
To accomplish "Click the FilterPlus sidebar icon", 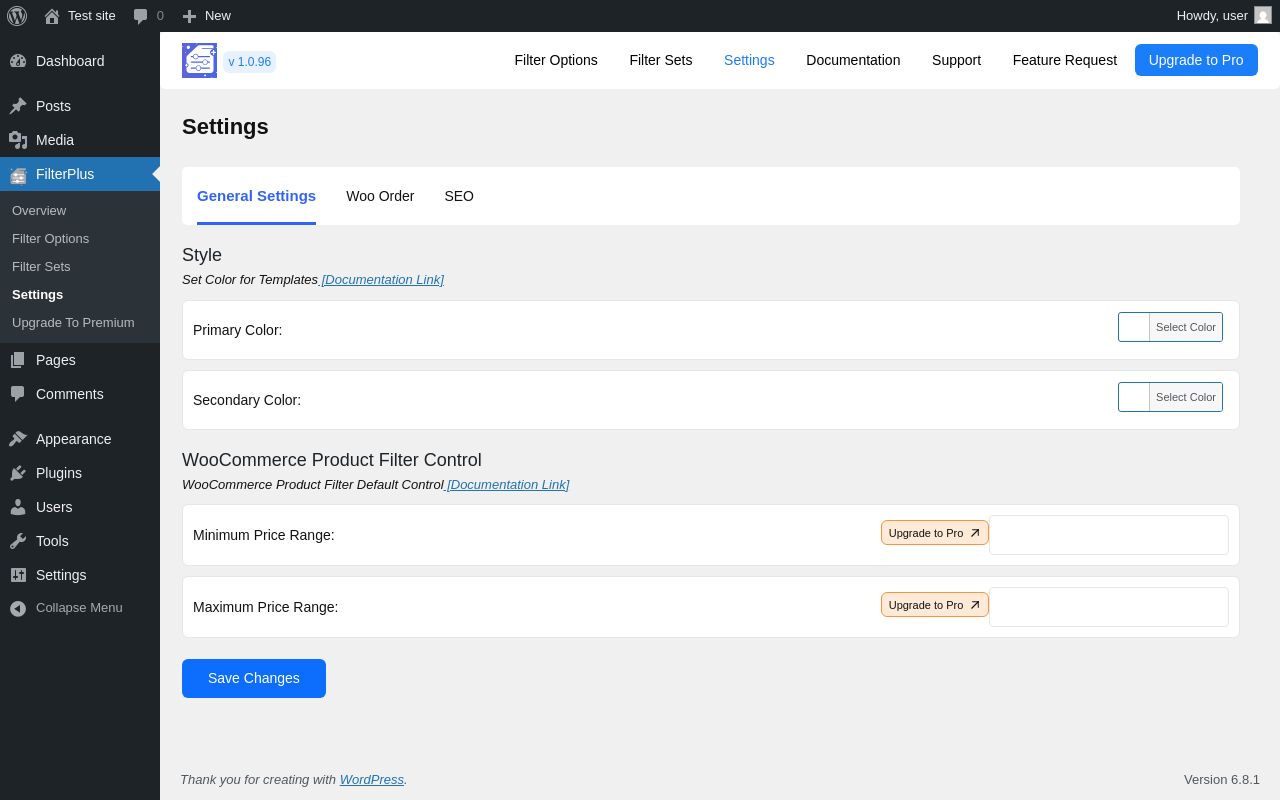I will 18,174.
